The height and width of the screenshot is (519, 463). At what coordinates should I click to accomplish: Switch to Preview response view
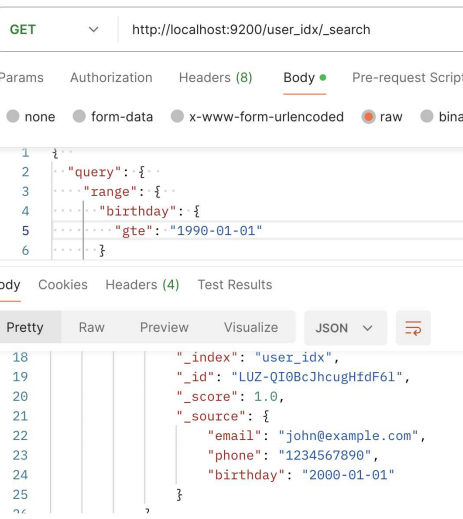coord(164,327)
